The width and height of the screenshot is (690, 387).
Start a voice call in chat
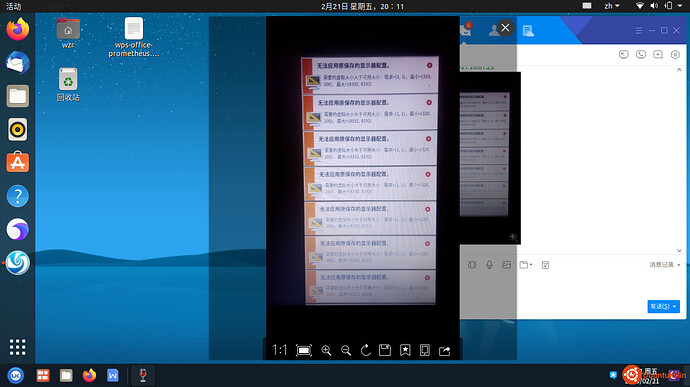(x=641, y=54)
